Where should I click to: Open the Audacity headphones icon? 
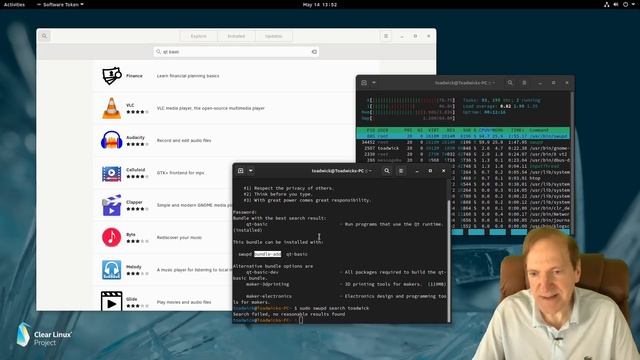click(x=111, y=140)
